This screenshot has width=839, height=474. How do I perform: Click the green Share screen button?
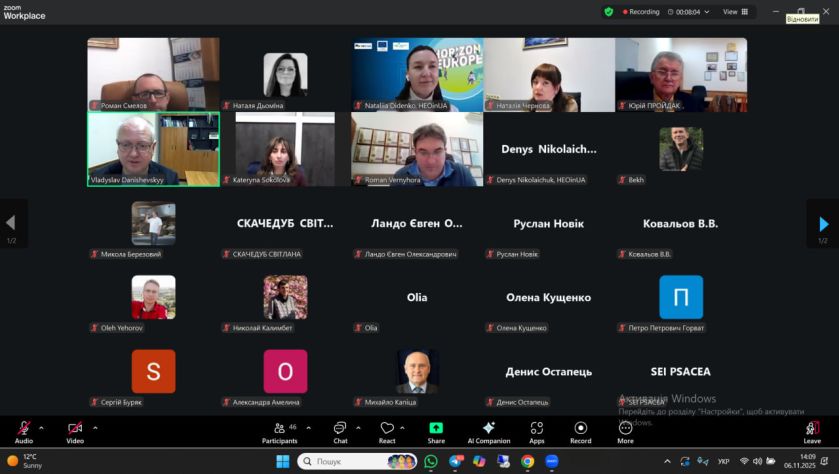[x=436, y=432]
